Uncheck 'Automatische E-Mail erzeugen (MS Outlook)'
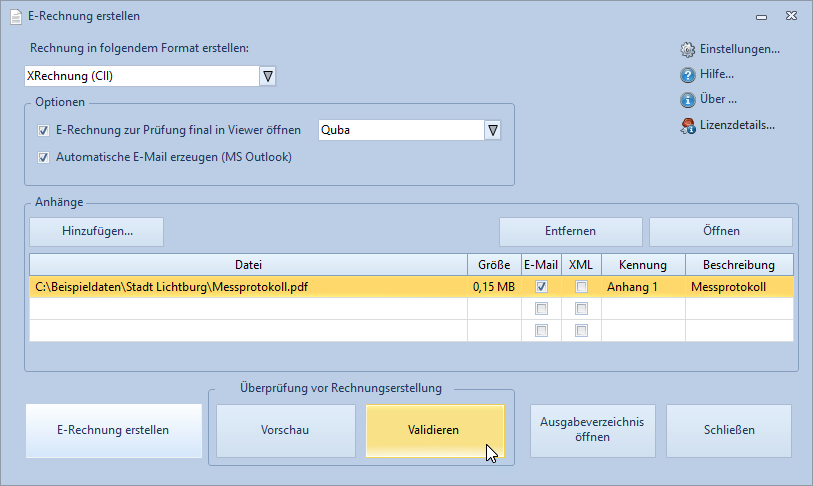Viewport: 813px width, 486px height. coord(44,157)
